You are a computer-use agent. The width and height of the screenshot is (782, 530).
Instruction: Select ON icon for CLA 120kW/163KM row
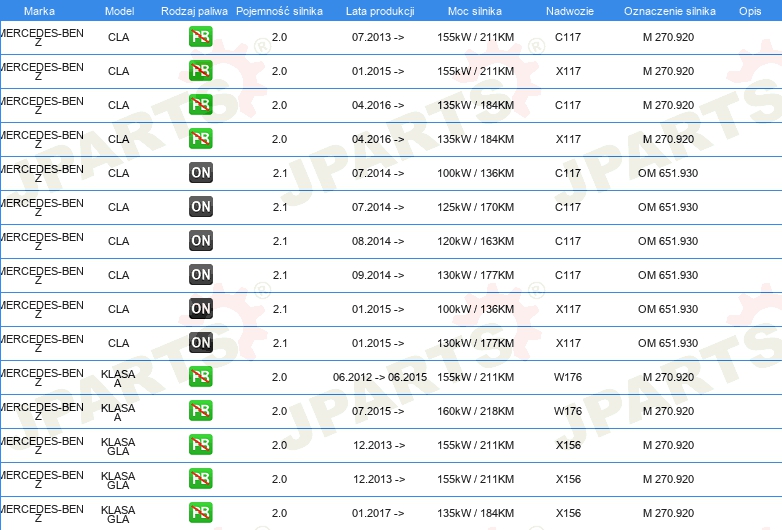click(x=200, y=241)
